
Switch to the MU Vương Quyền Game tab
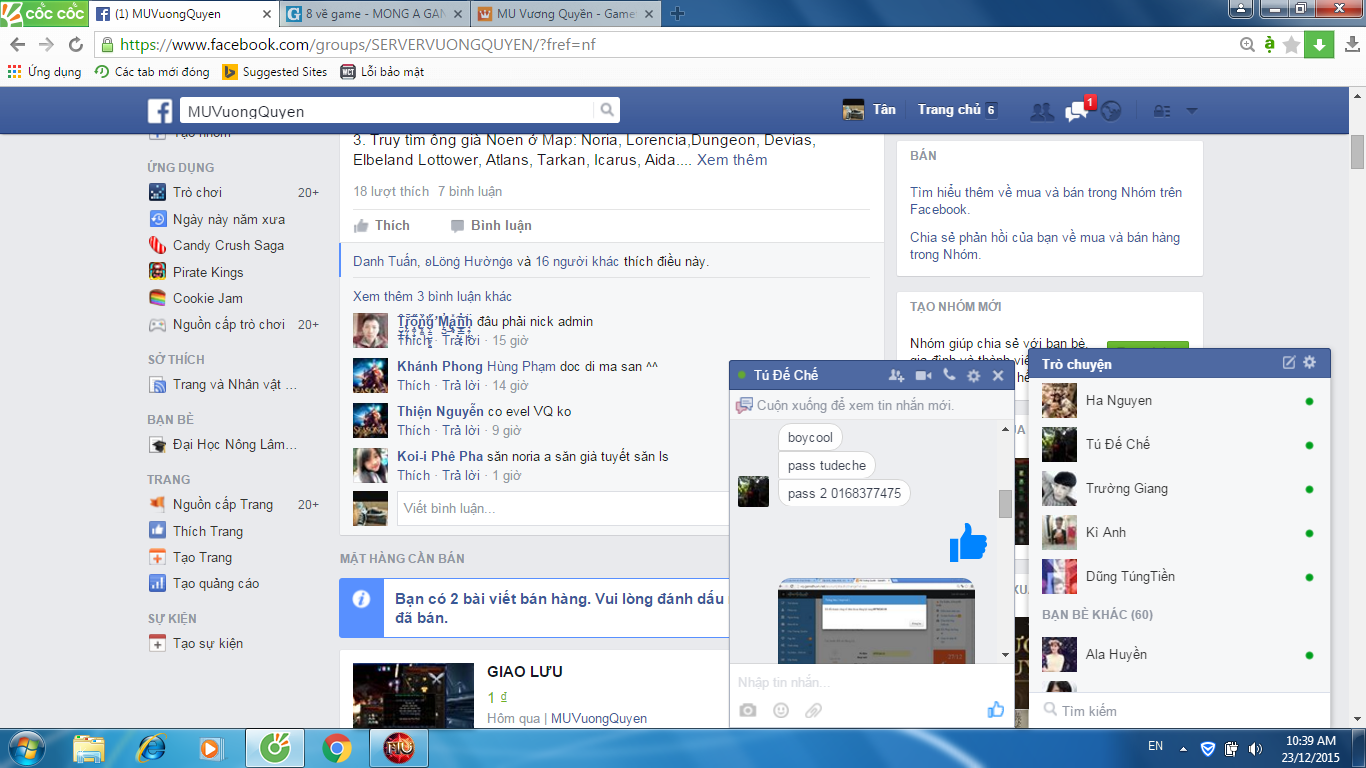click(x=563, y=14)
